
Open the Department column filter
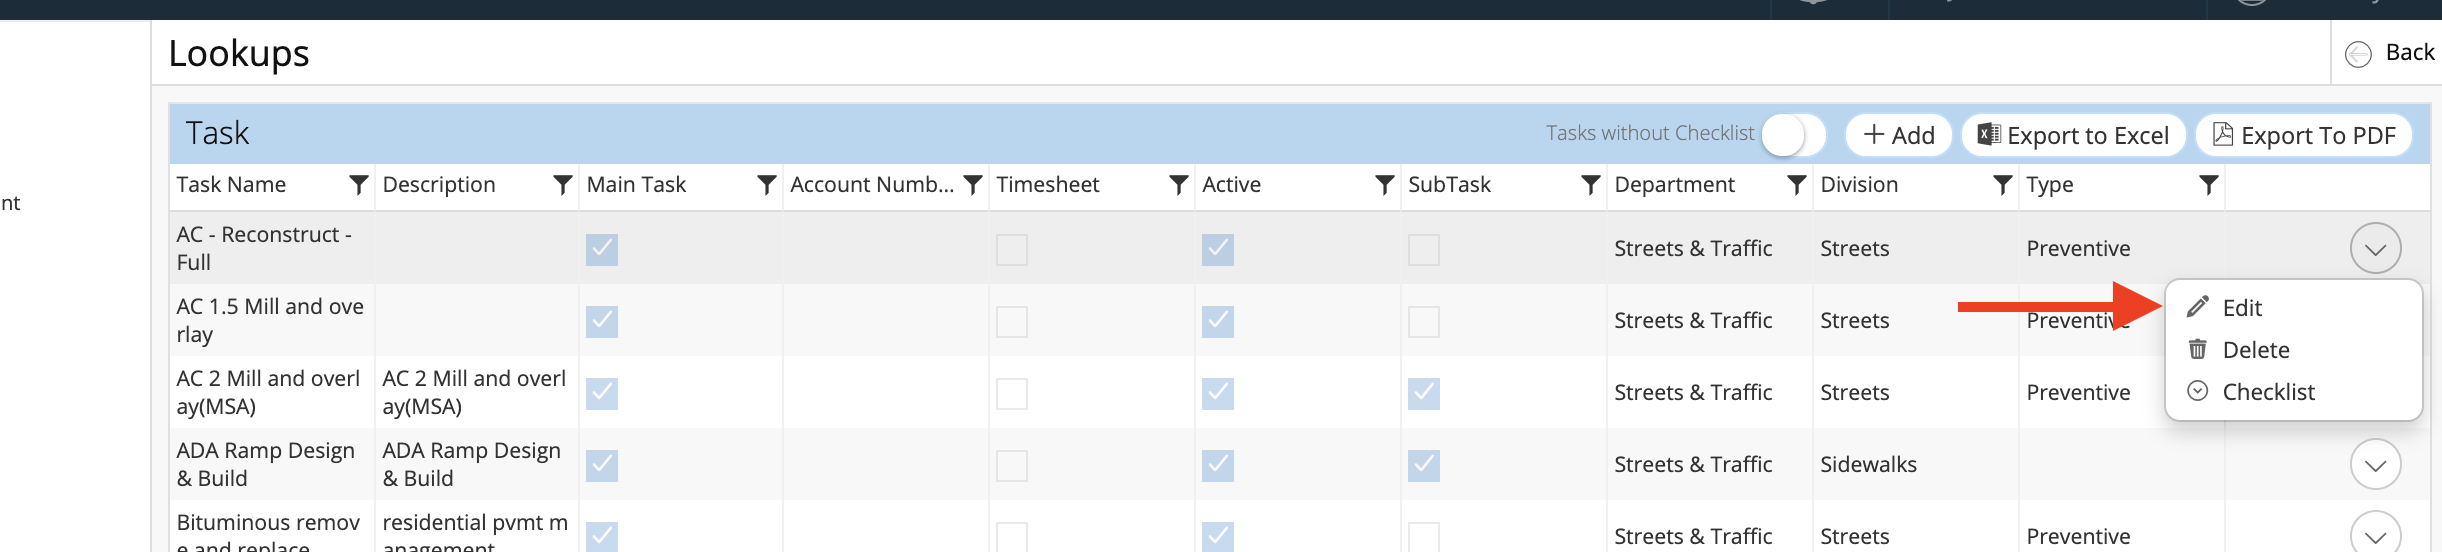coord(1797,185)
